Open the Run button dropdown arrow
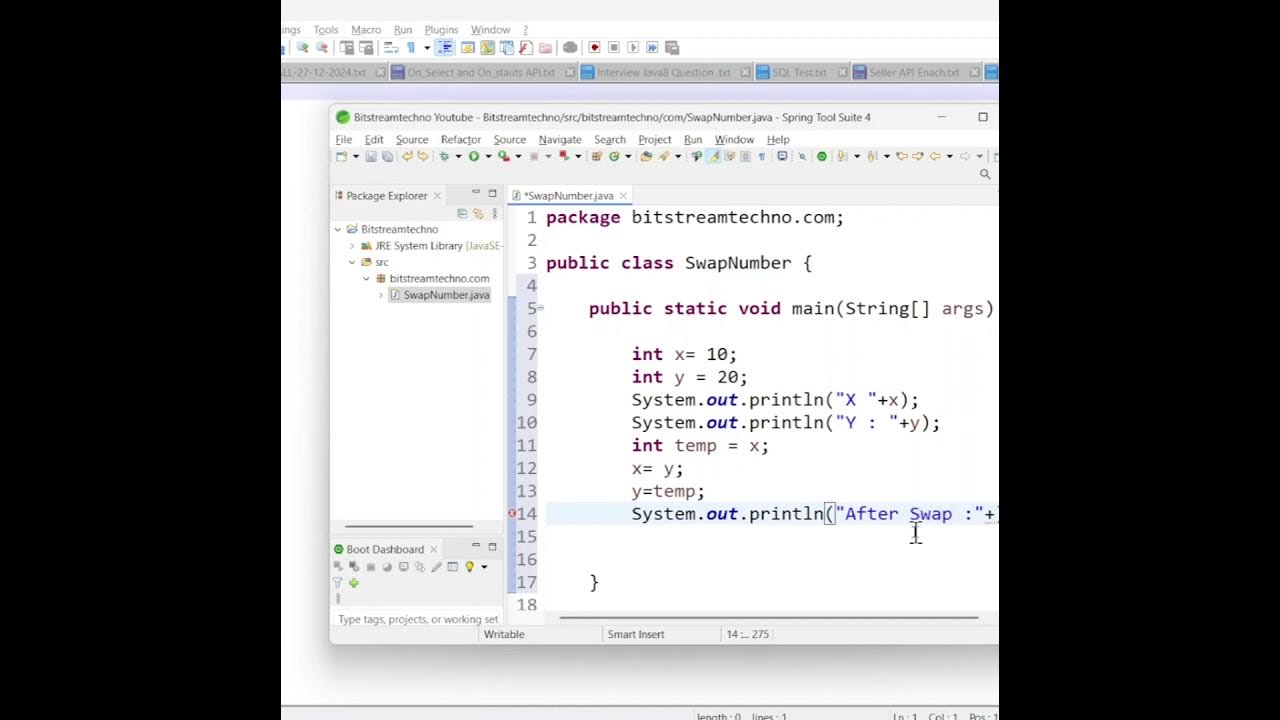The width and height of the screenshot is (1280, 720). point(488,156)
